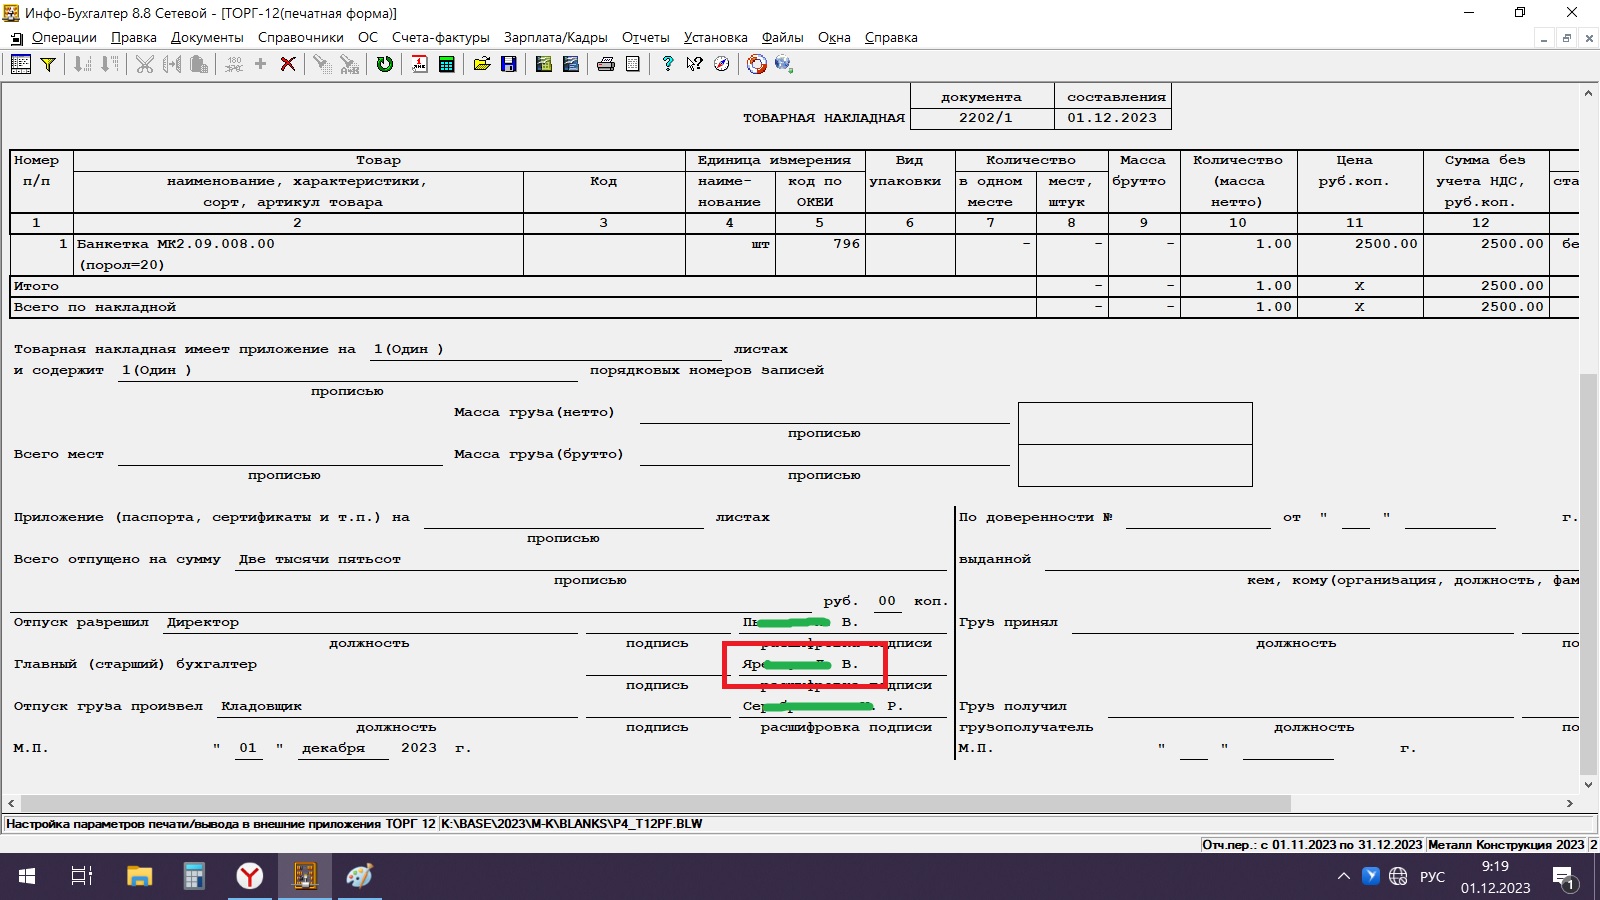Click the scissors cut icon
Image resolution: width=1600 pixels, height=900 pixels.
pyautogui.click(x=145, y=64)
